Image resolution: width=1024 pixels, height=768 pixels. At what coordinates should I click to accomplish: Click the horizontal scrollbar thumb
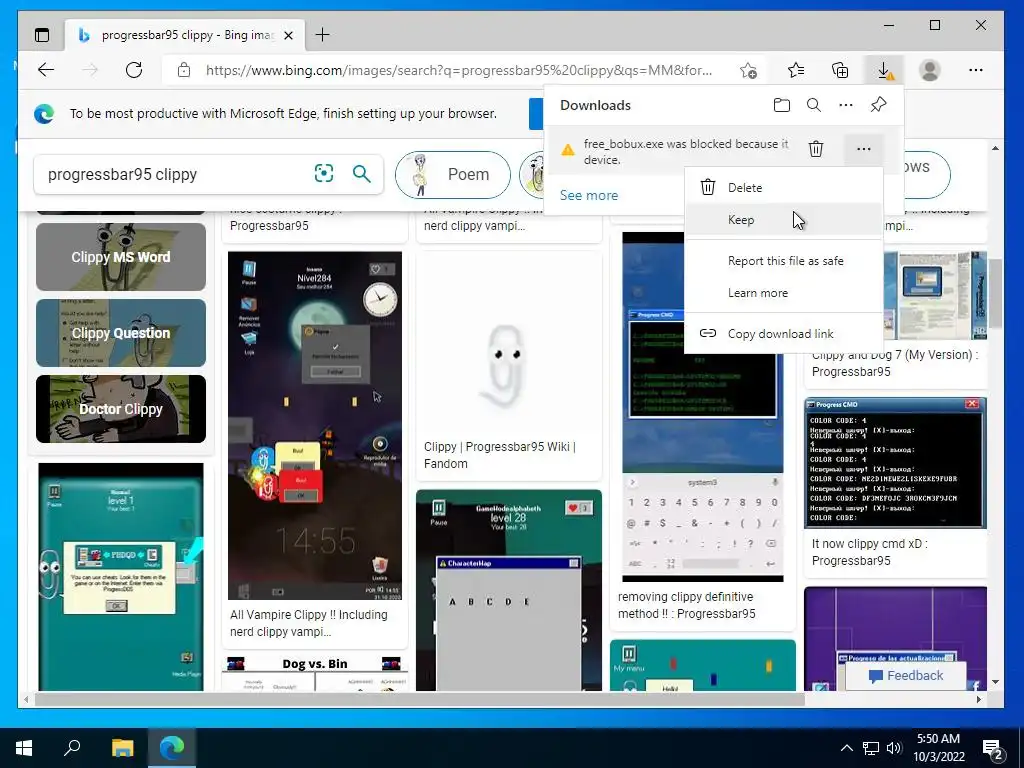[x=419, y=699]
